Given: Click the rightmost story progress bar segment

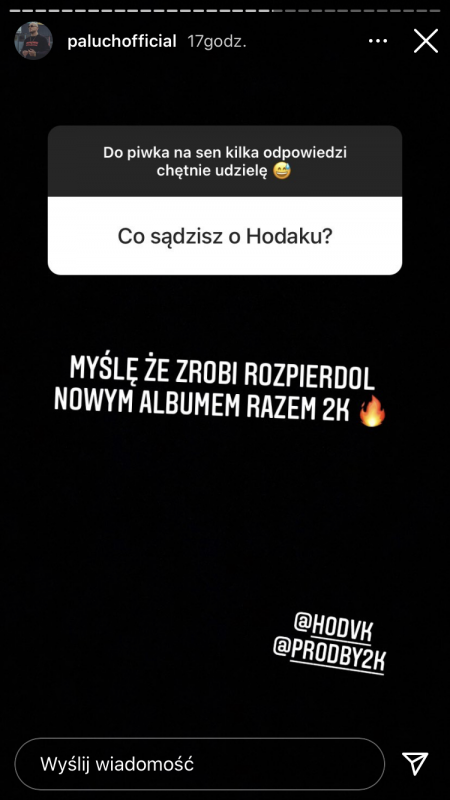Looking at the screenshot, I should (x=435, y=10).
